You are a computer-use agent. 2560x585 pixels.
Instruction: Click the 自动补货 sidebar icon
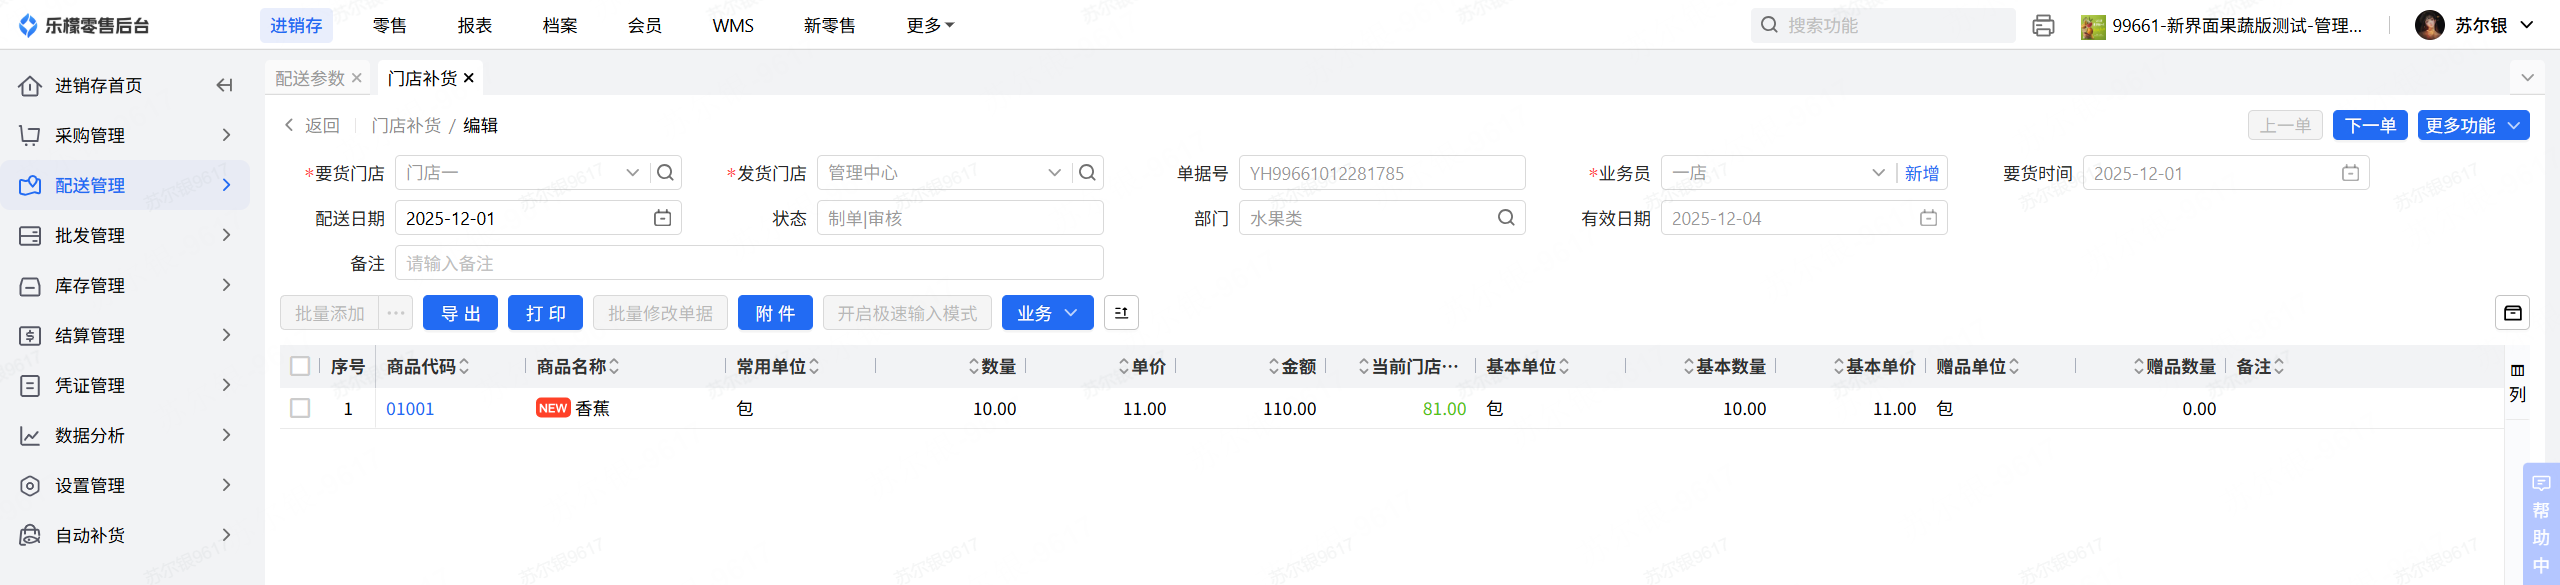30,536
